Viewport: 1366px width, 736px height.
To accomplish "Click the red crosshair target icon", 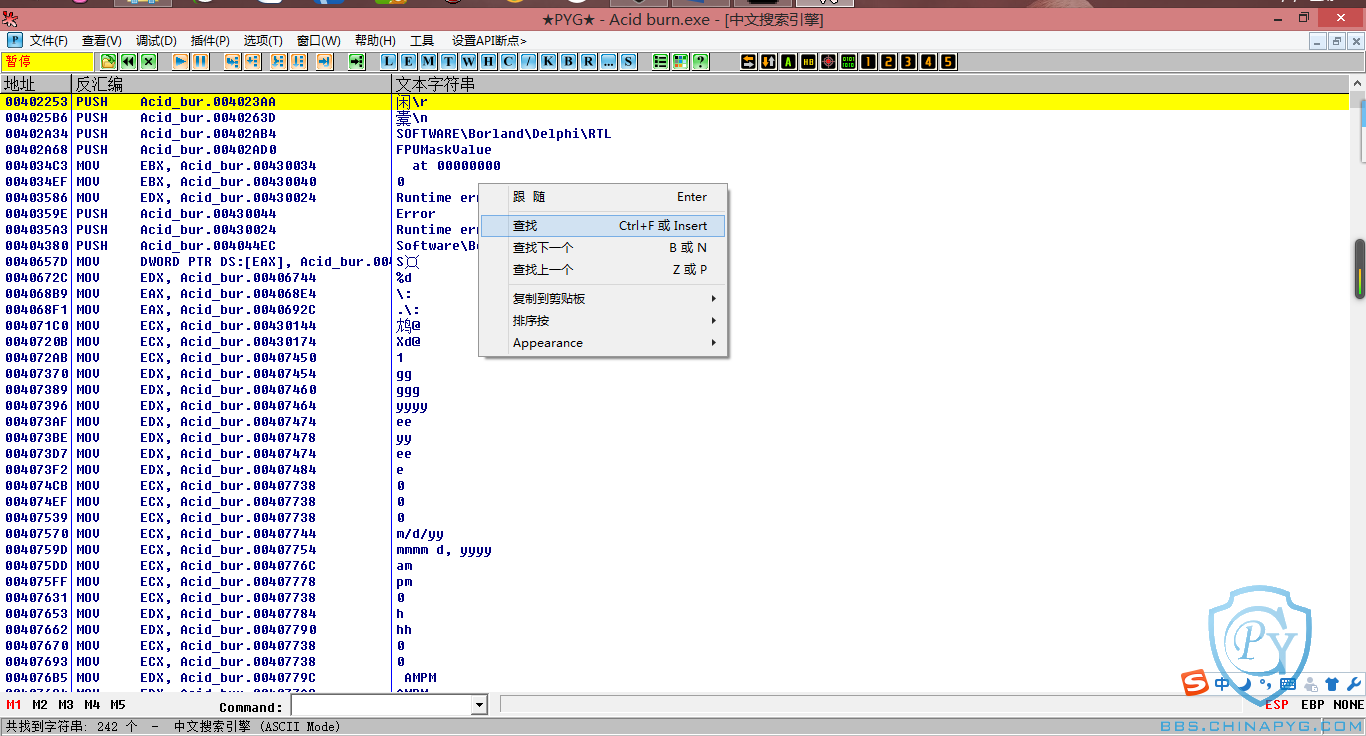I will click(829, 61).
